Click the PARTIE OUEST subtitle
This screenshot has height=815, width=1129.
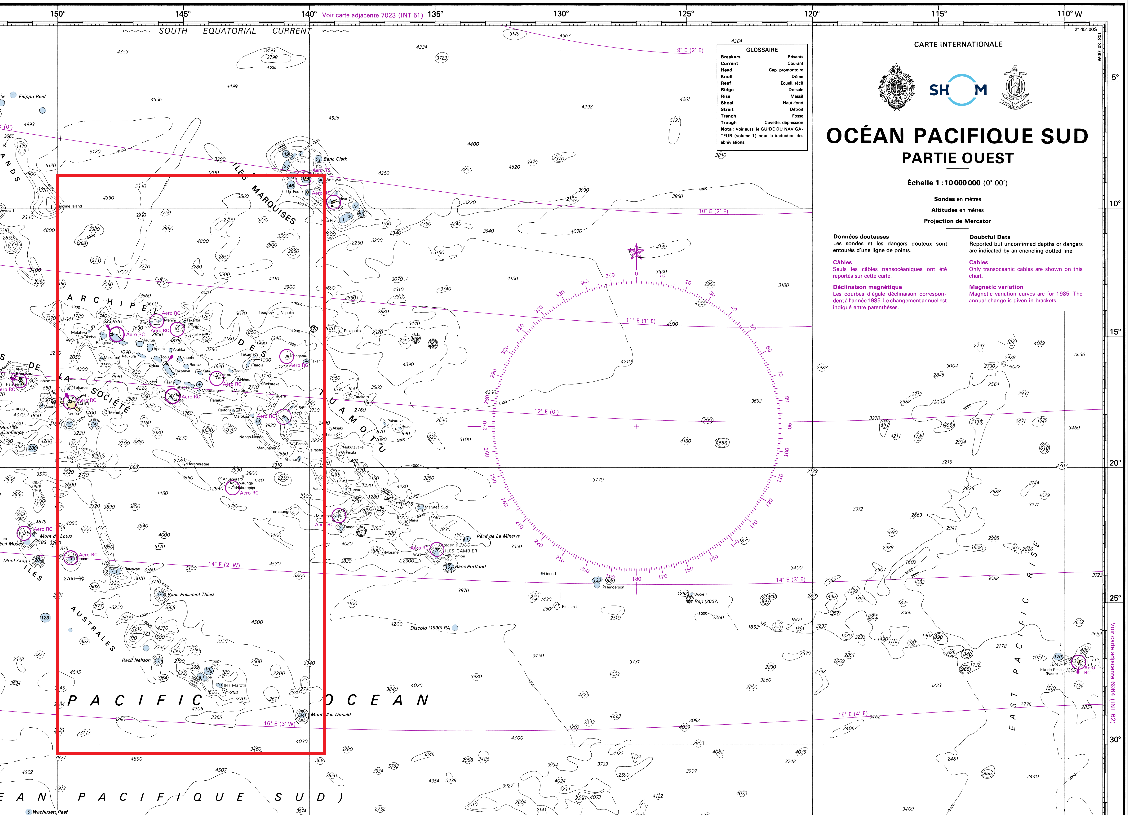pos(957,158)
